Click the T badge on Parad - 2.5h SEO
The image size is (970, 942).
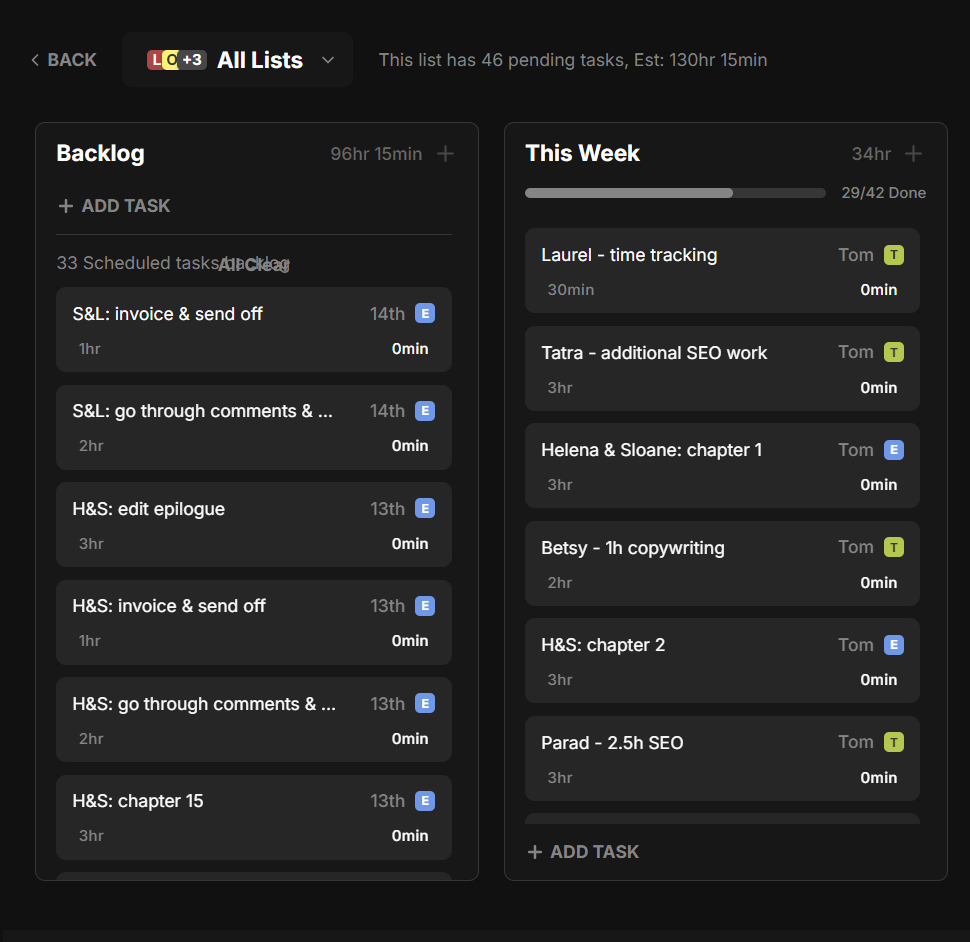(x=894, y=743)
